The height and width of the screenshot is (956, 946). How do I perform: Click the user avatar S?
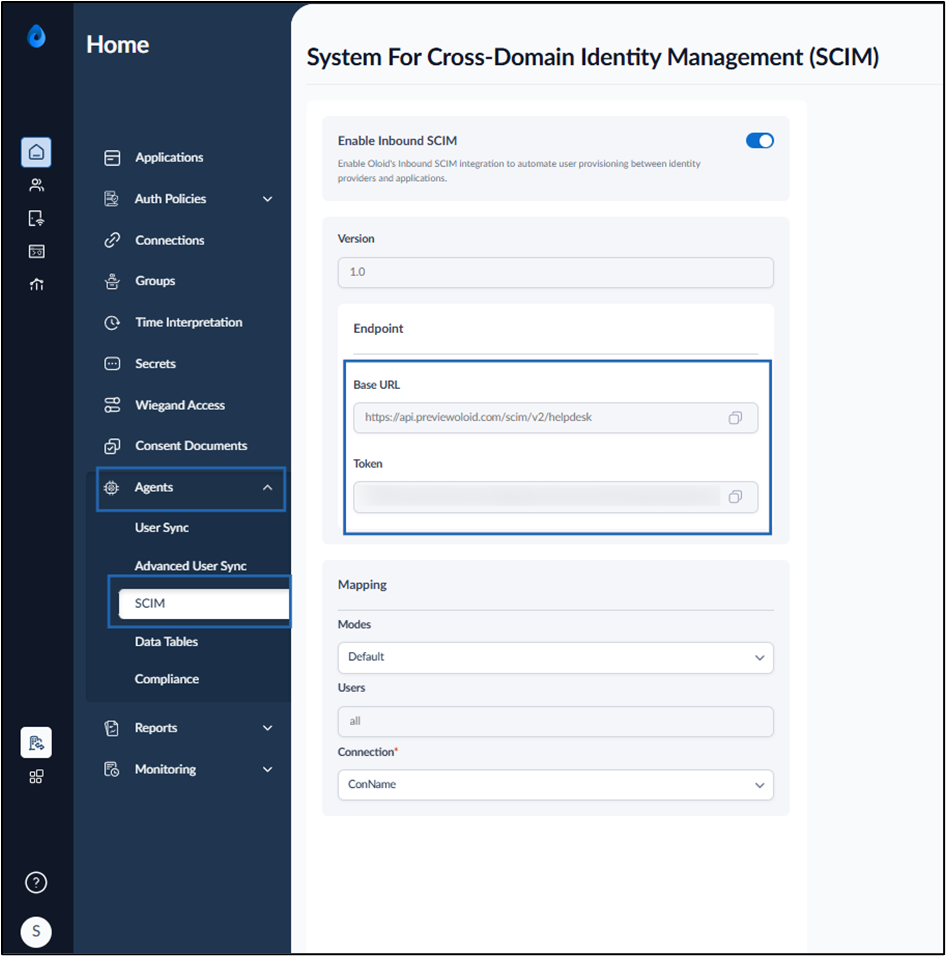click(36, 932)
